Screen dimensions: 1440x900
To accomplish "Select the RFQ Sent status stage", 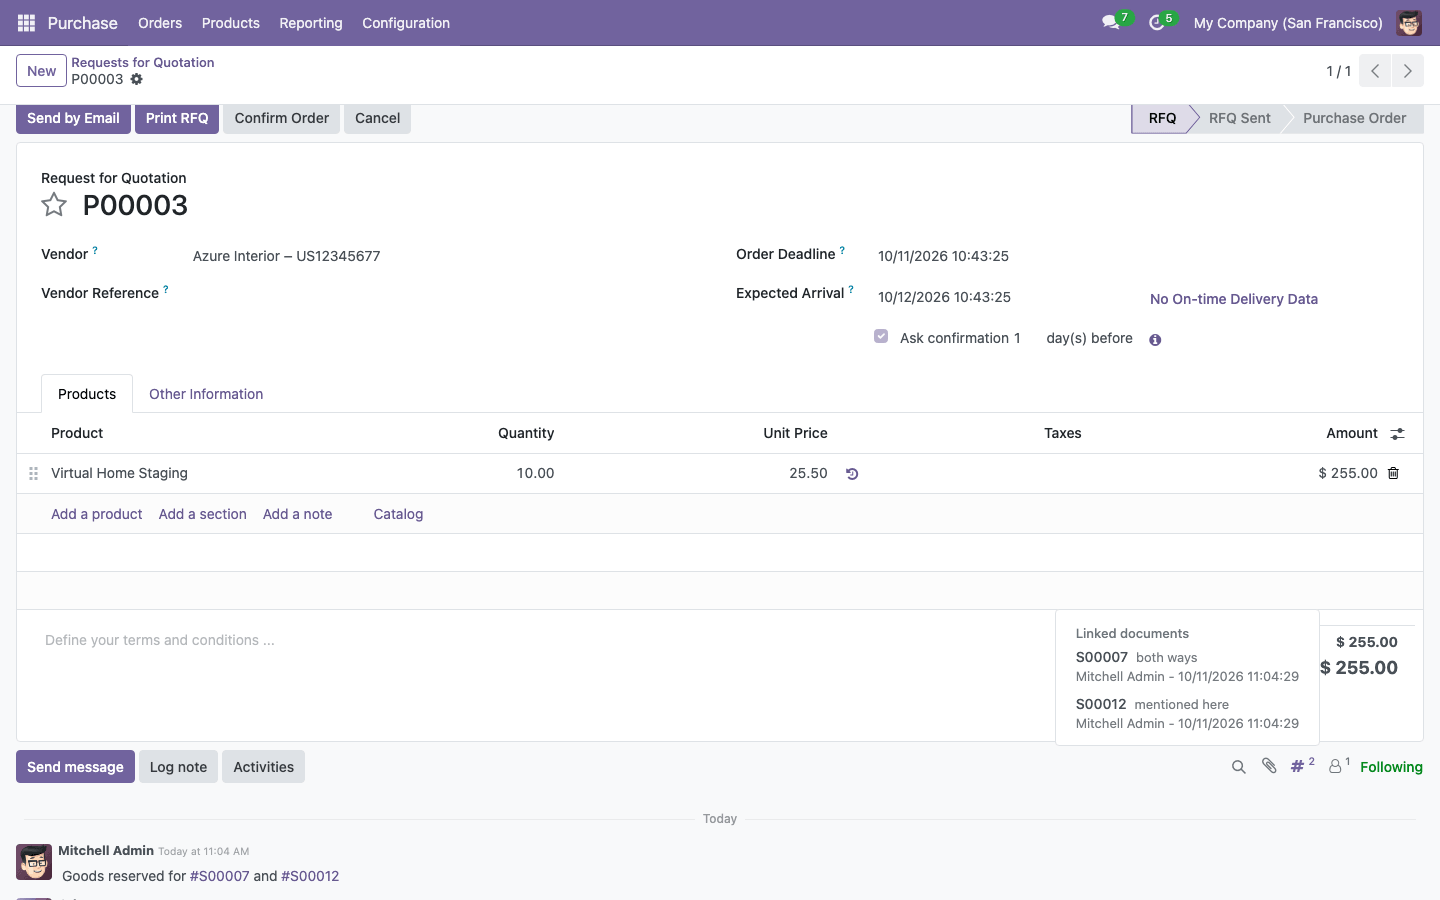I will (1239, 118).
